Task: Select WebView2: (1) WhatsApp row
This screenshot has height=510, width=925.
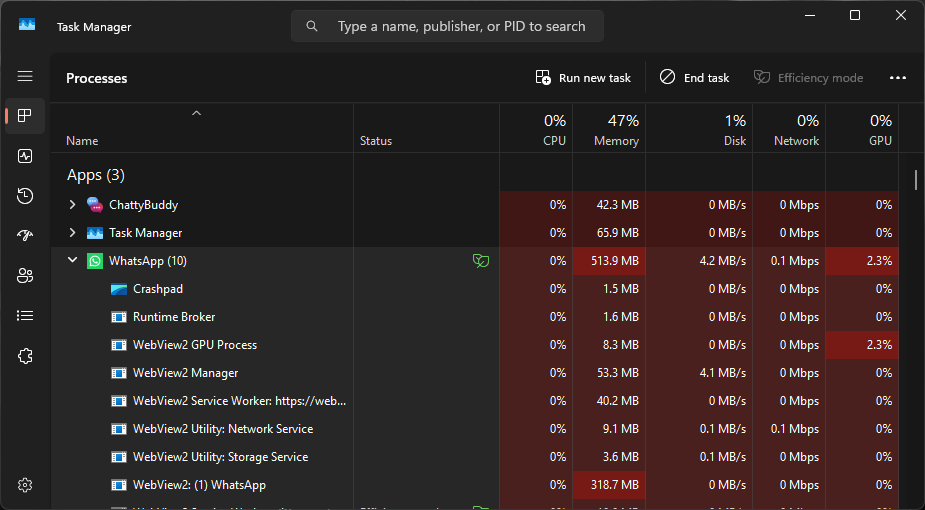Action: [475, 485]
